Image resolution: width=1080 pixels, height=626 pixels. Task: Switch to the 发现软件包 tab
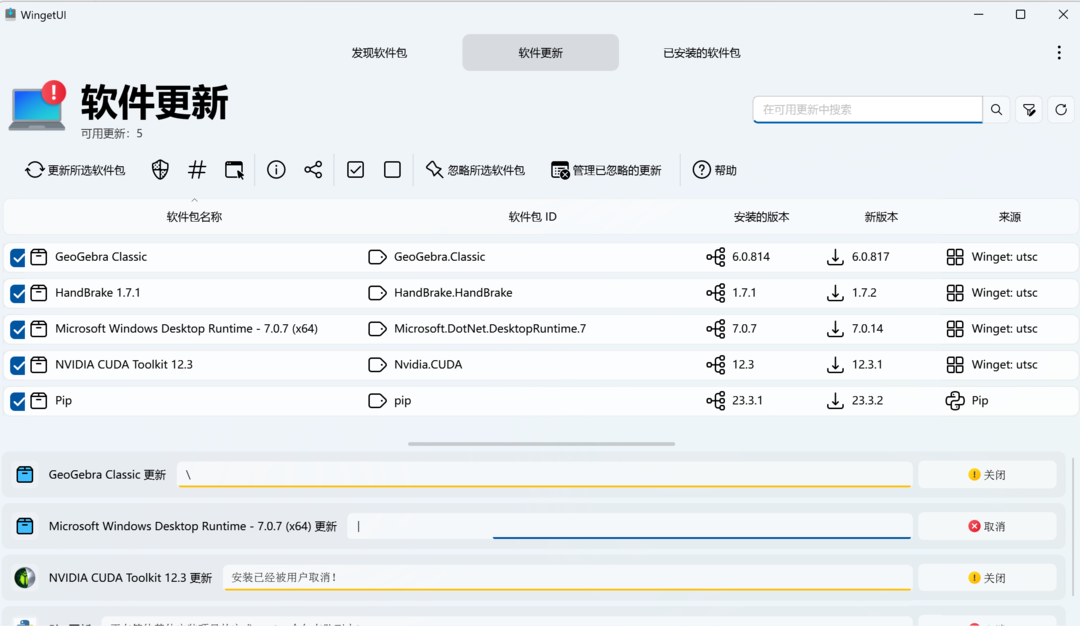(380, 52)
